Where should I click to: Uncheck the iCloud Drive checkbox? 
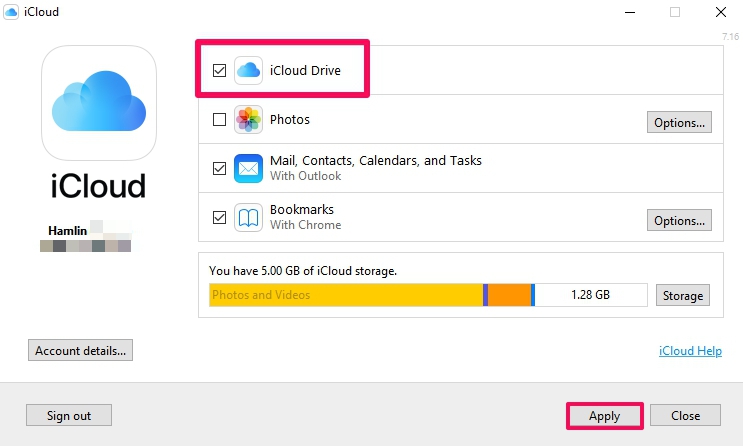pos(219,71)
